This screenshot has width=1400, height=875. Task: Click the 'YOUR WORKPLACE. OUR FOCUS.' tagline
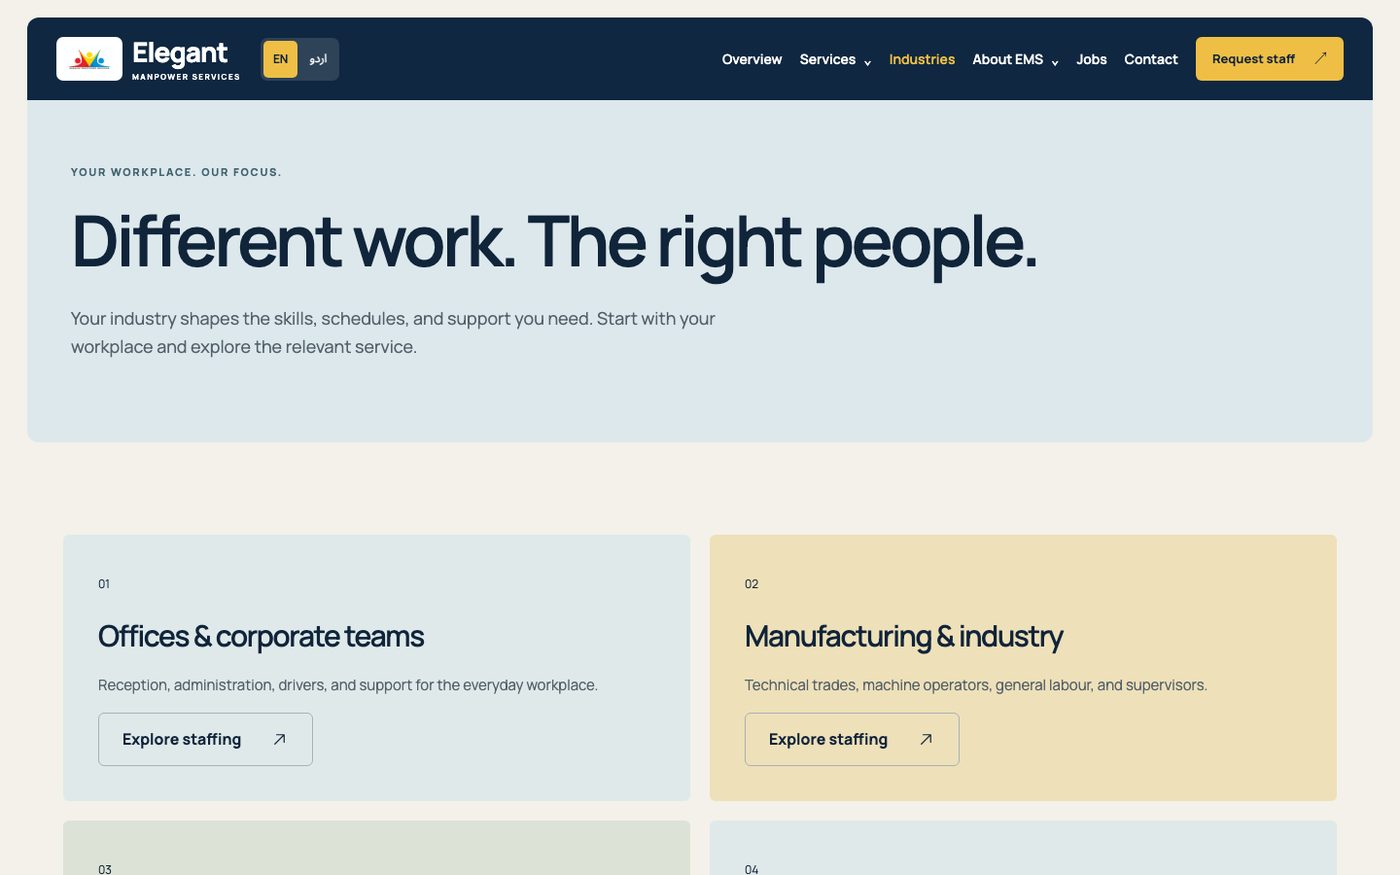tap(176, 172)
